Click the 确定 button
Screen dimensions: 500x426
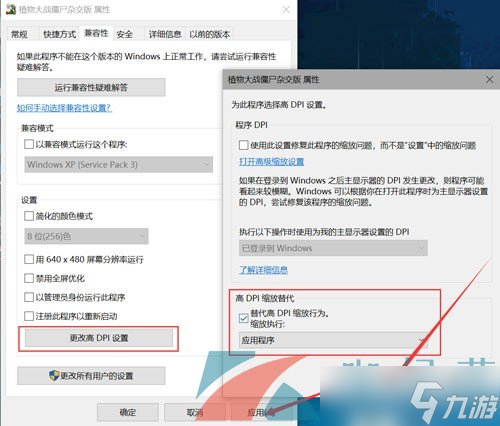[128, 412]
